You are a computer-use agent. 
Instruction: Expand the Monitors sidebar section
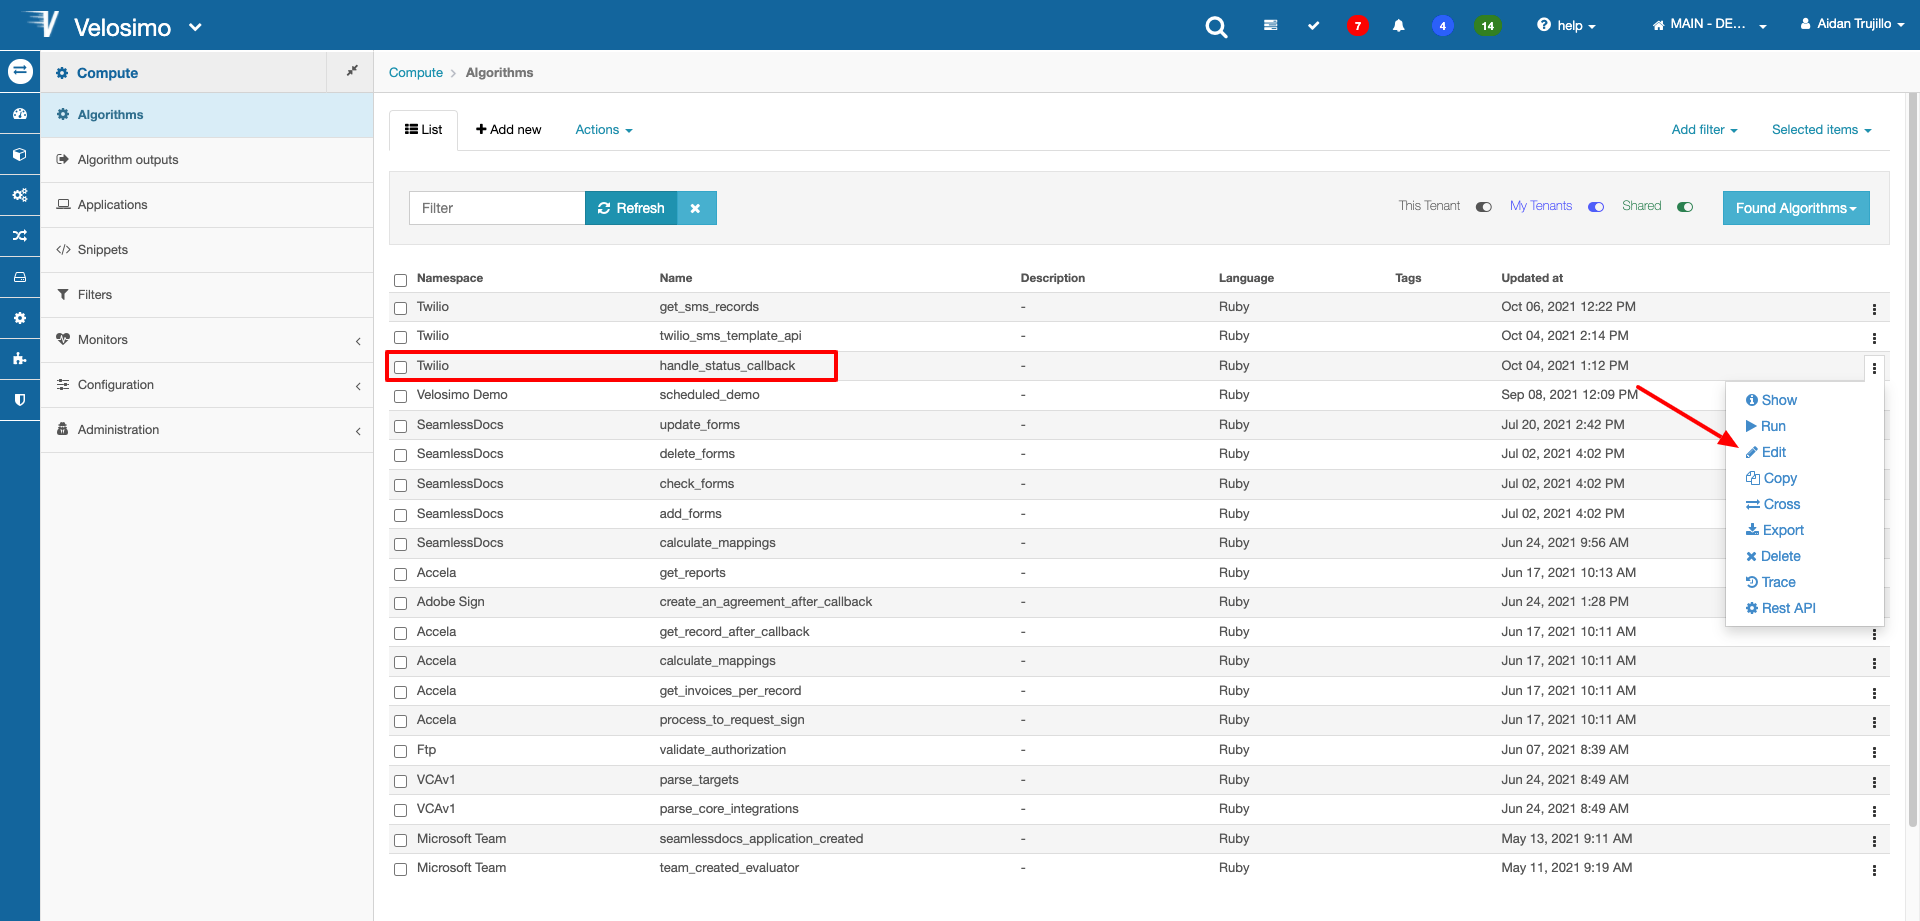click(207, 340)
